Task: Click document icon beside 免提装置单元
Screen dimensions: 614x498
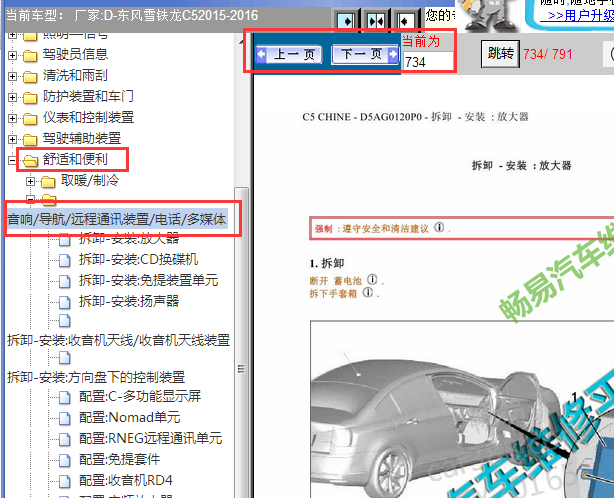Action: coord(65,281)
